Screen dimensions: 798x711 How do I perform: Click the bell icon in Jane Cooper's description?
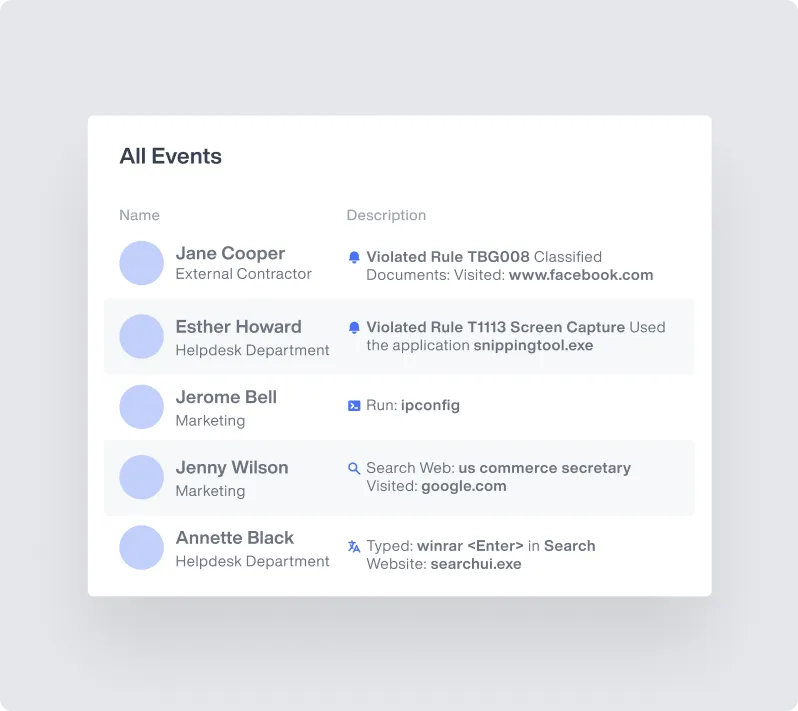pyautogui.click(x=354, y=257)
